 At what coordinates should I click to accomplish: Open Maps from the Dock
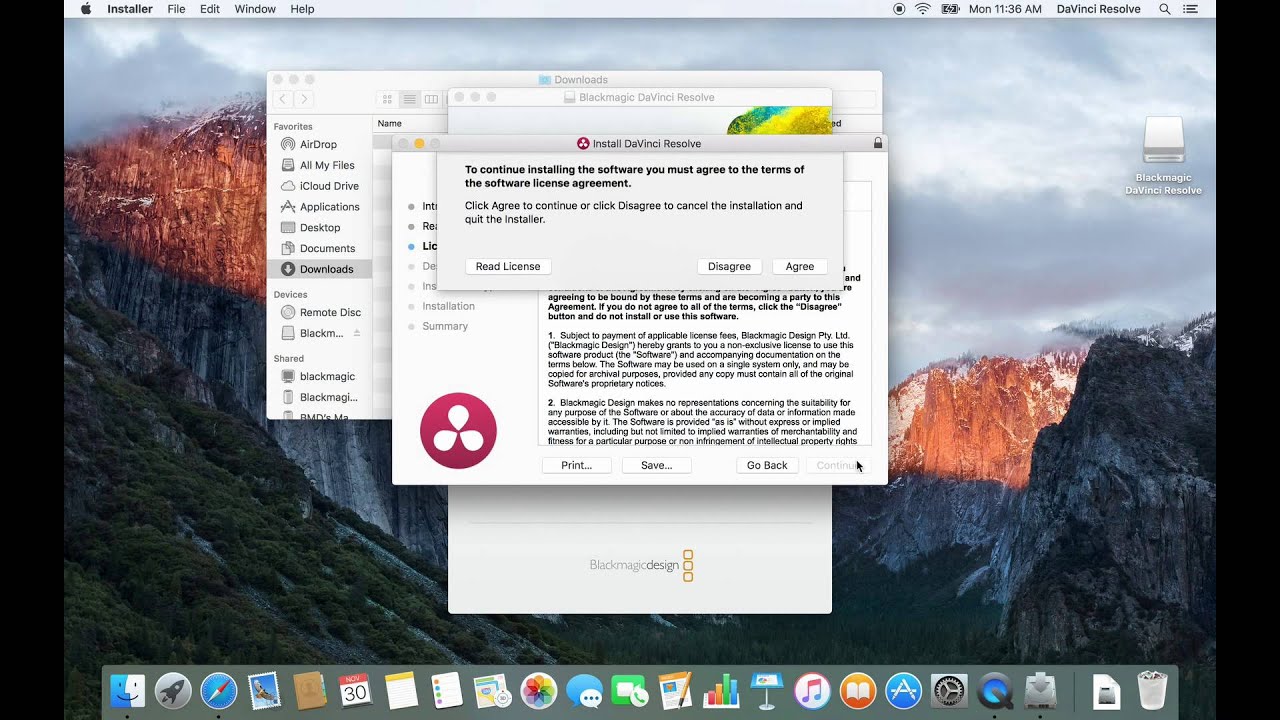coord(492,691)
